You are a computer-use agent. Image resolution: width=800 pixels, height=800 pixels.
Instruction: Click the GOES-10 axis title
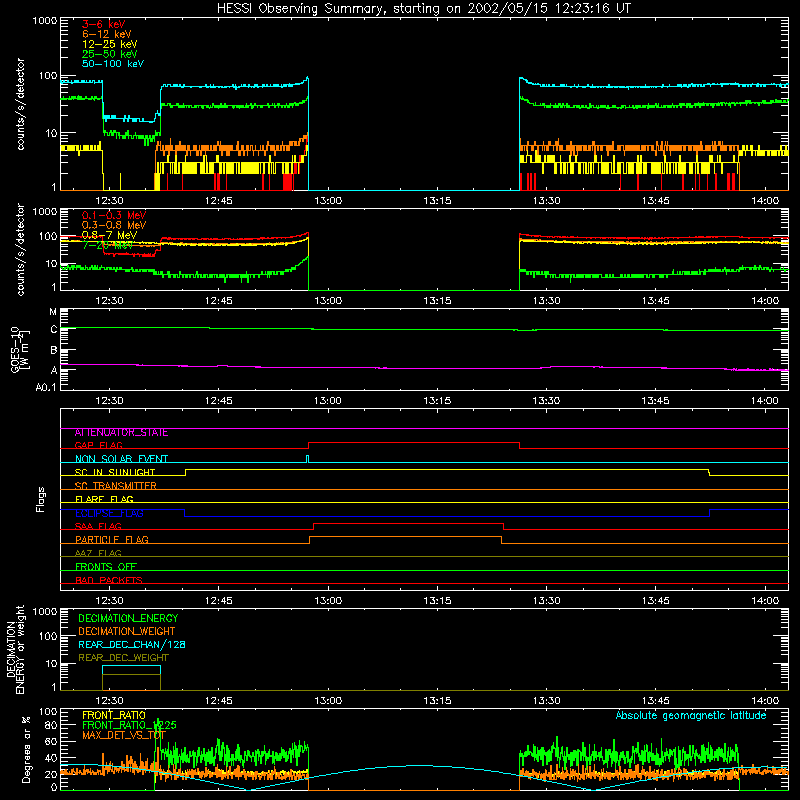tap(19, 349)
